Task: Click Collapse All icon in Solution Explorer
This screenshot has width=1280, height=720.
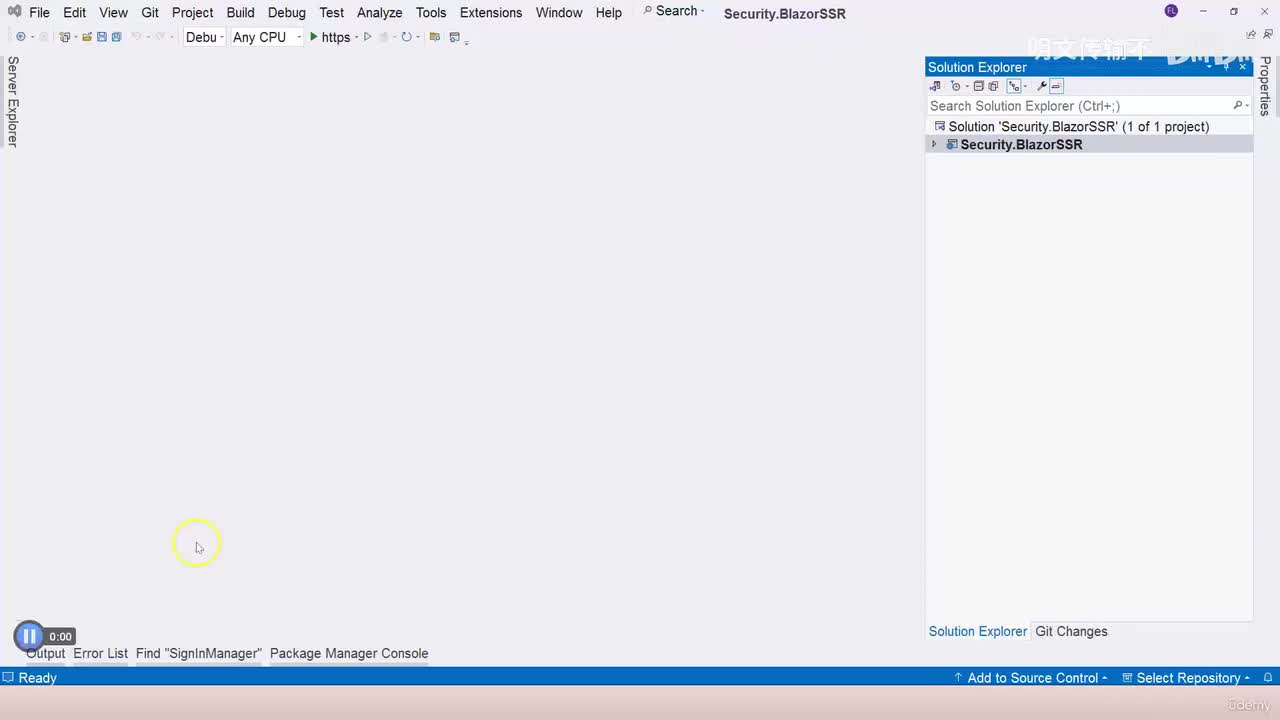Action: 979,86
